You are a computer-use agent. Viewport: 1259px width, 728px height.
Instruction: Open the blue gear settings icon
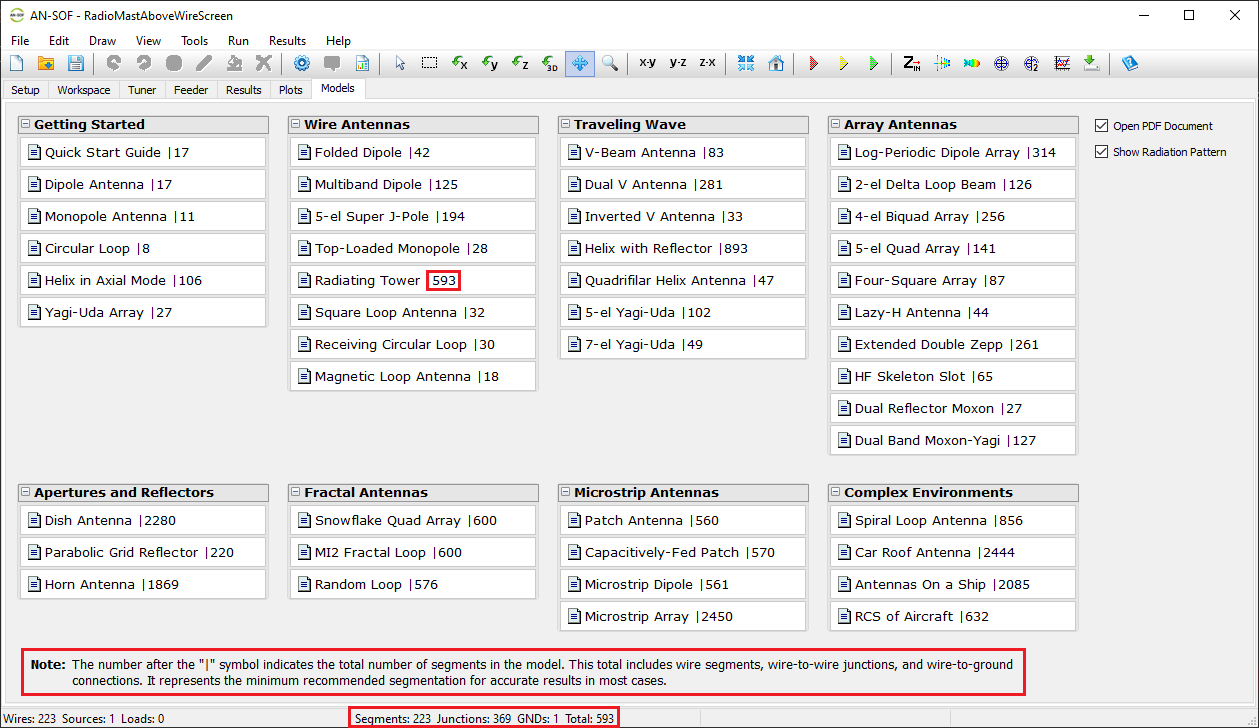(x=302, y=63)
